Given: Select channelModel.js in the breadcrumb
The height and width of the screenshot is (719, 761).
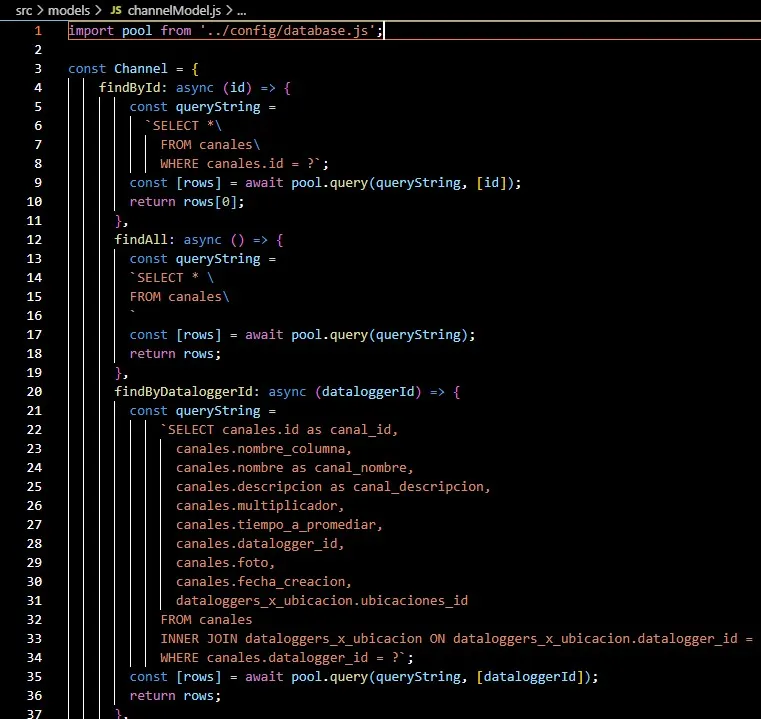Looking at the screenshot, I should click(x=174, y=10).
